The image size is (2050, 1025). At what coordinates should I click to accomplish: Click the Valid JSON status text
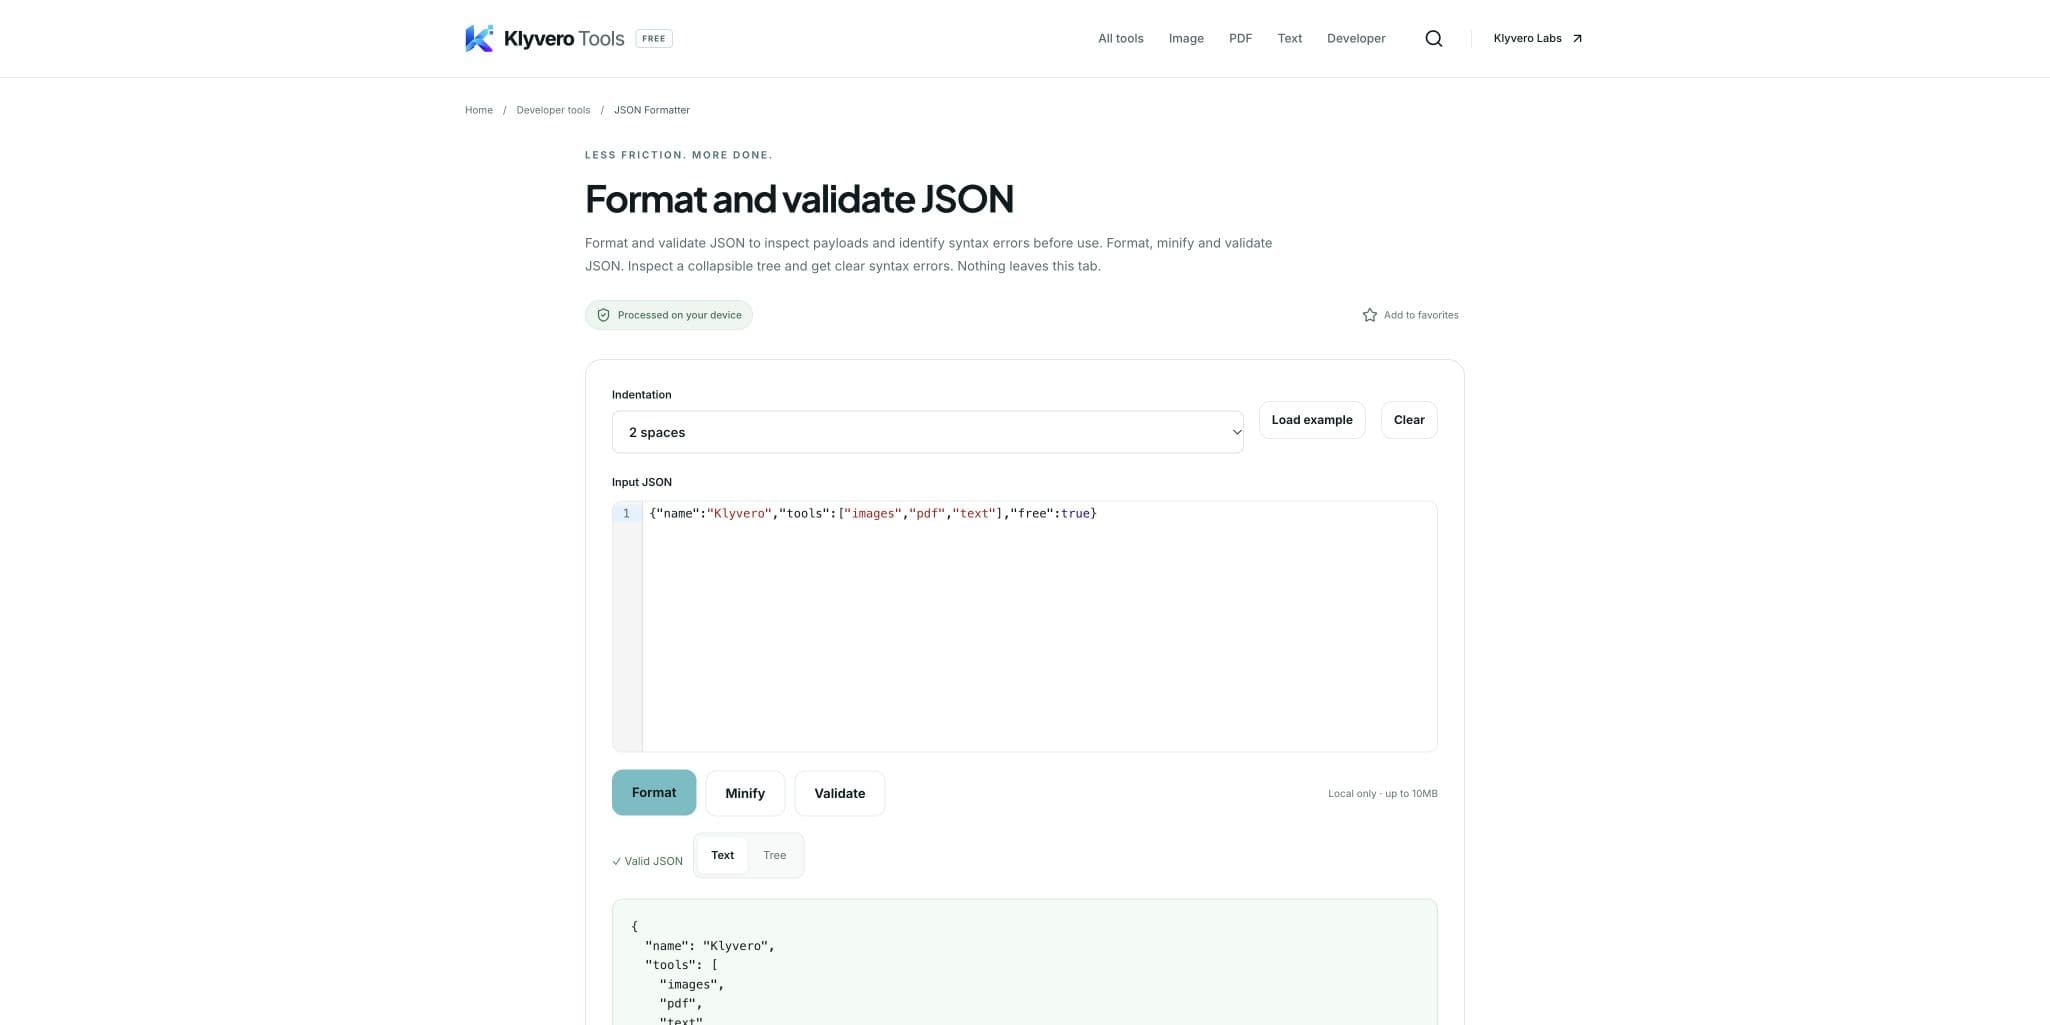tap(647, 861)
